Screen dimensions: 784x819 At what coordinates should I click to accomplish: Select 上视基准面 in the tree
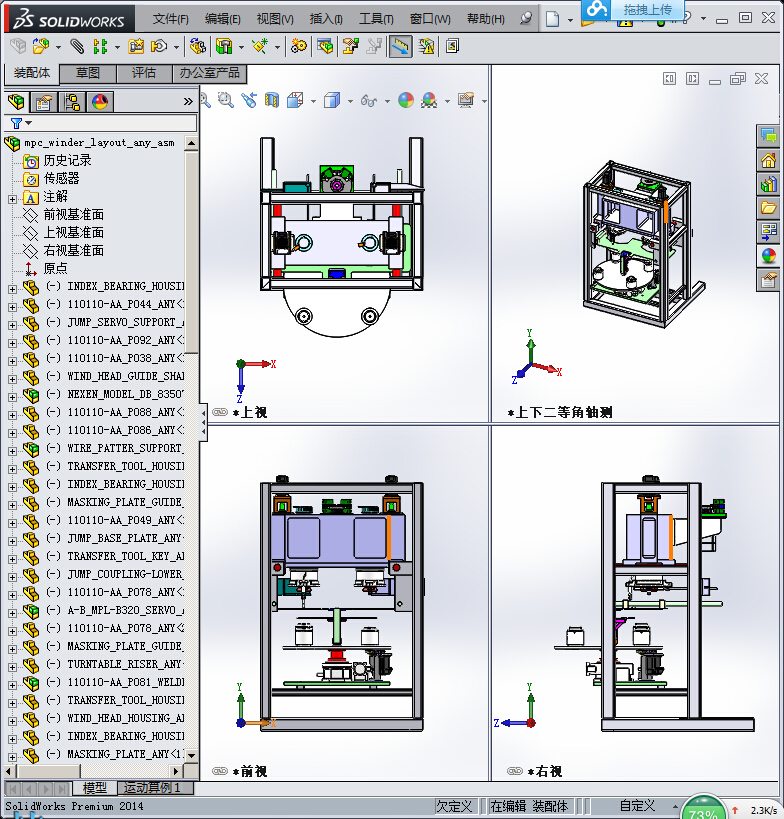tap(74, 232)
